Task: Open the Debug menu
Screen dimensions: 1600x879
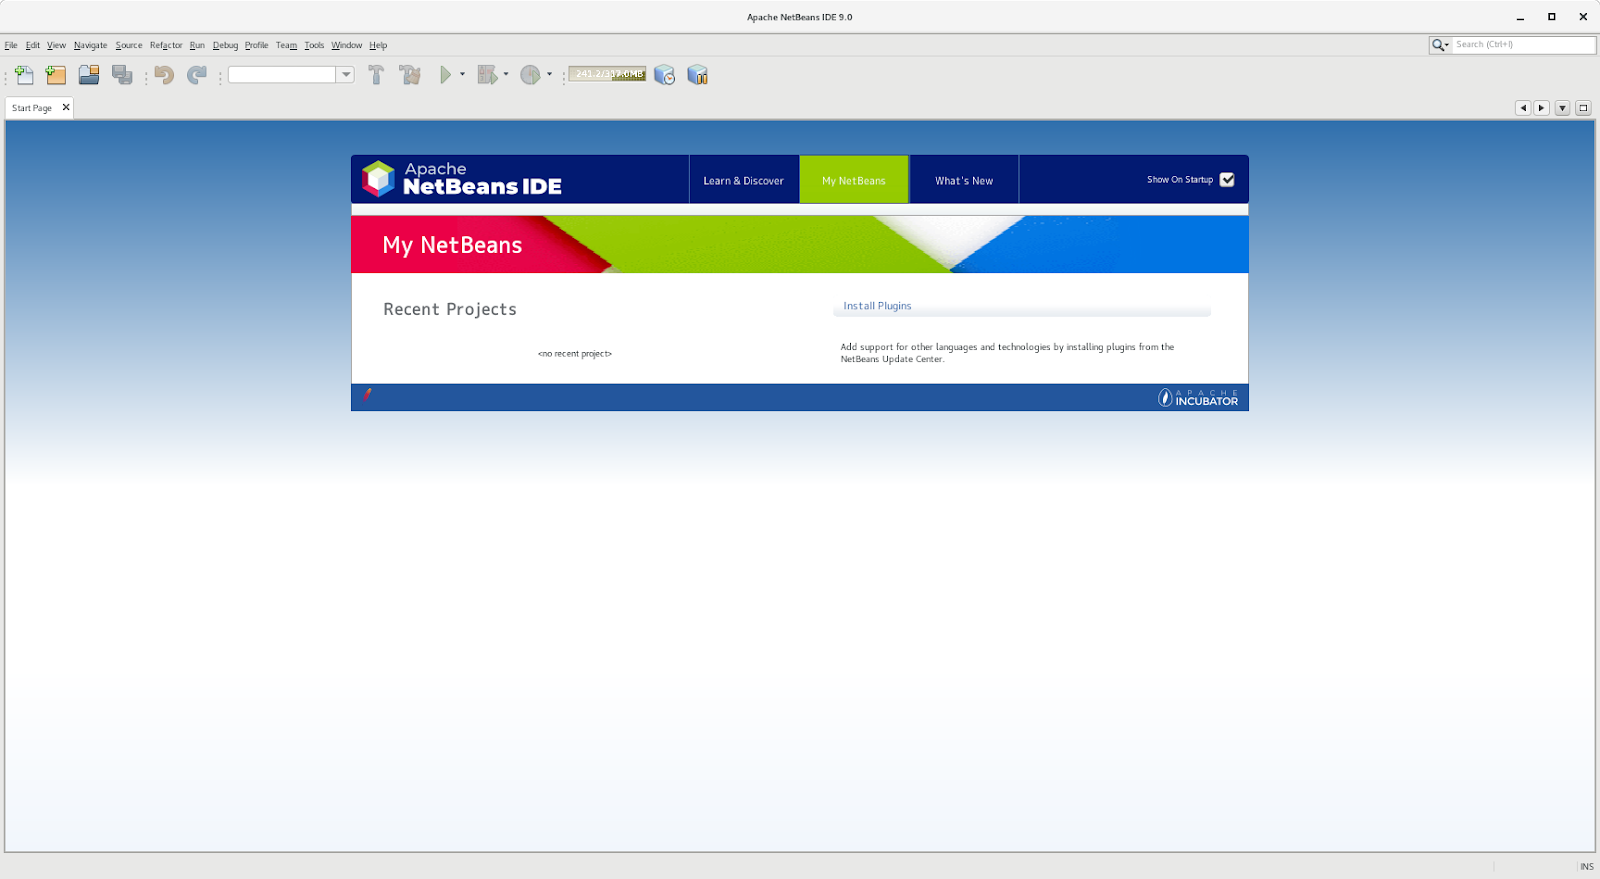Action: click(225, 45)
